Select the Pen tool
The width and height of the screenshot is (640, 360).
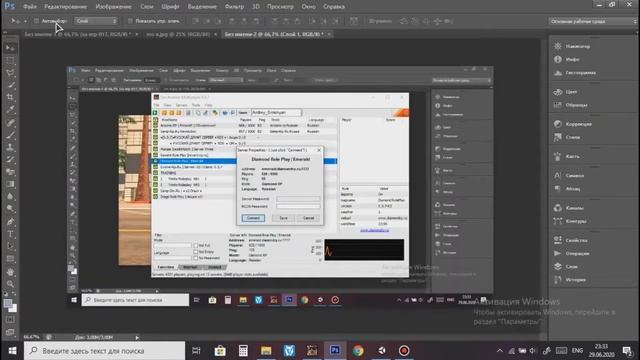pos(10,222)
